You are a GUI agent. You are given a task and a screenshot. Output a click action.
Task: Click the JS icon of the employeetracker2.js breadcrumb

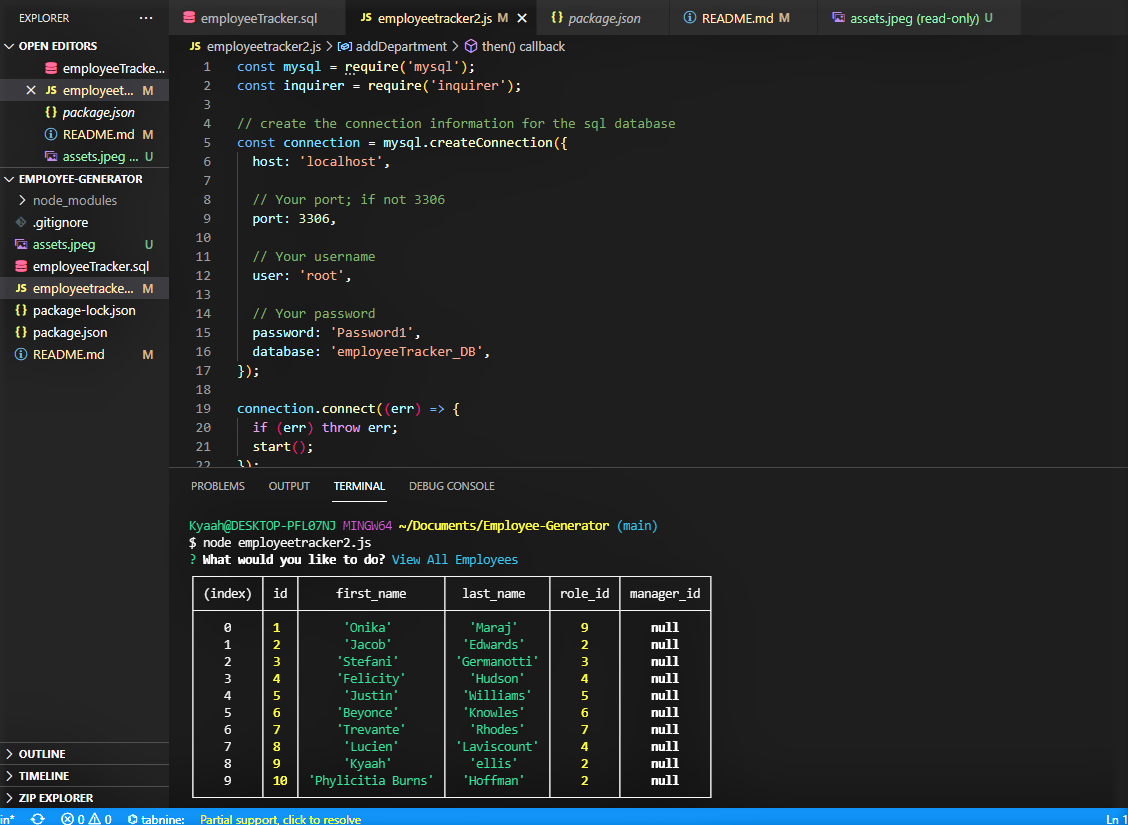(195, 47)
